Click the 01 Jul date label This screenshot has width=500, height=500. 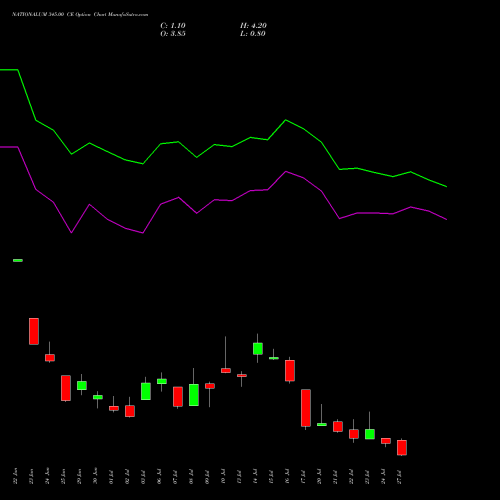[x=111, y=477]
